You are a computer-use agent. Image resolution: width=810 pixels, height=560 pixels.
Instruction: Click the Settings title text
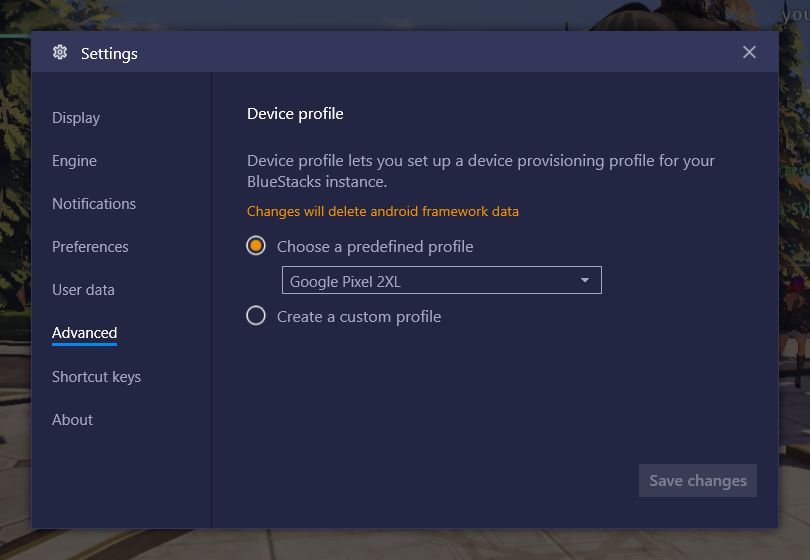click(x=109, y=53)
